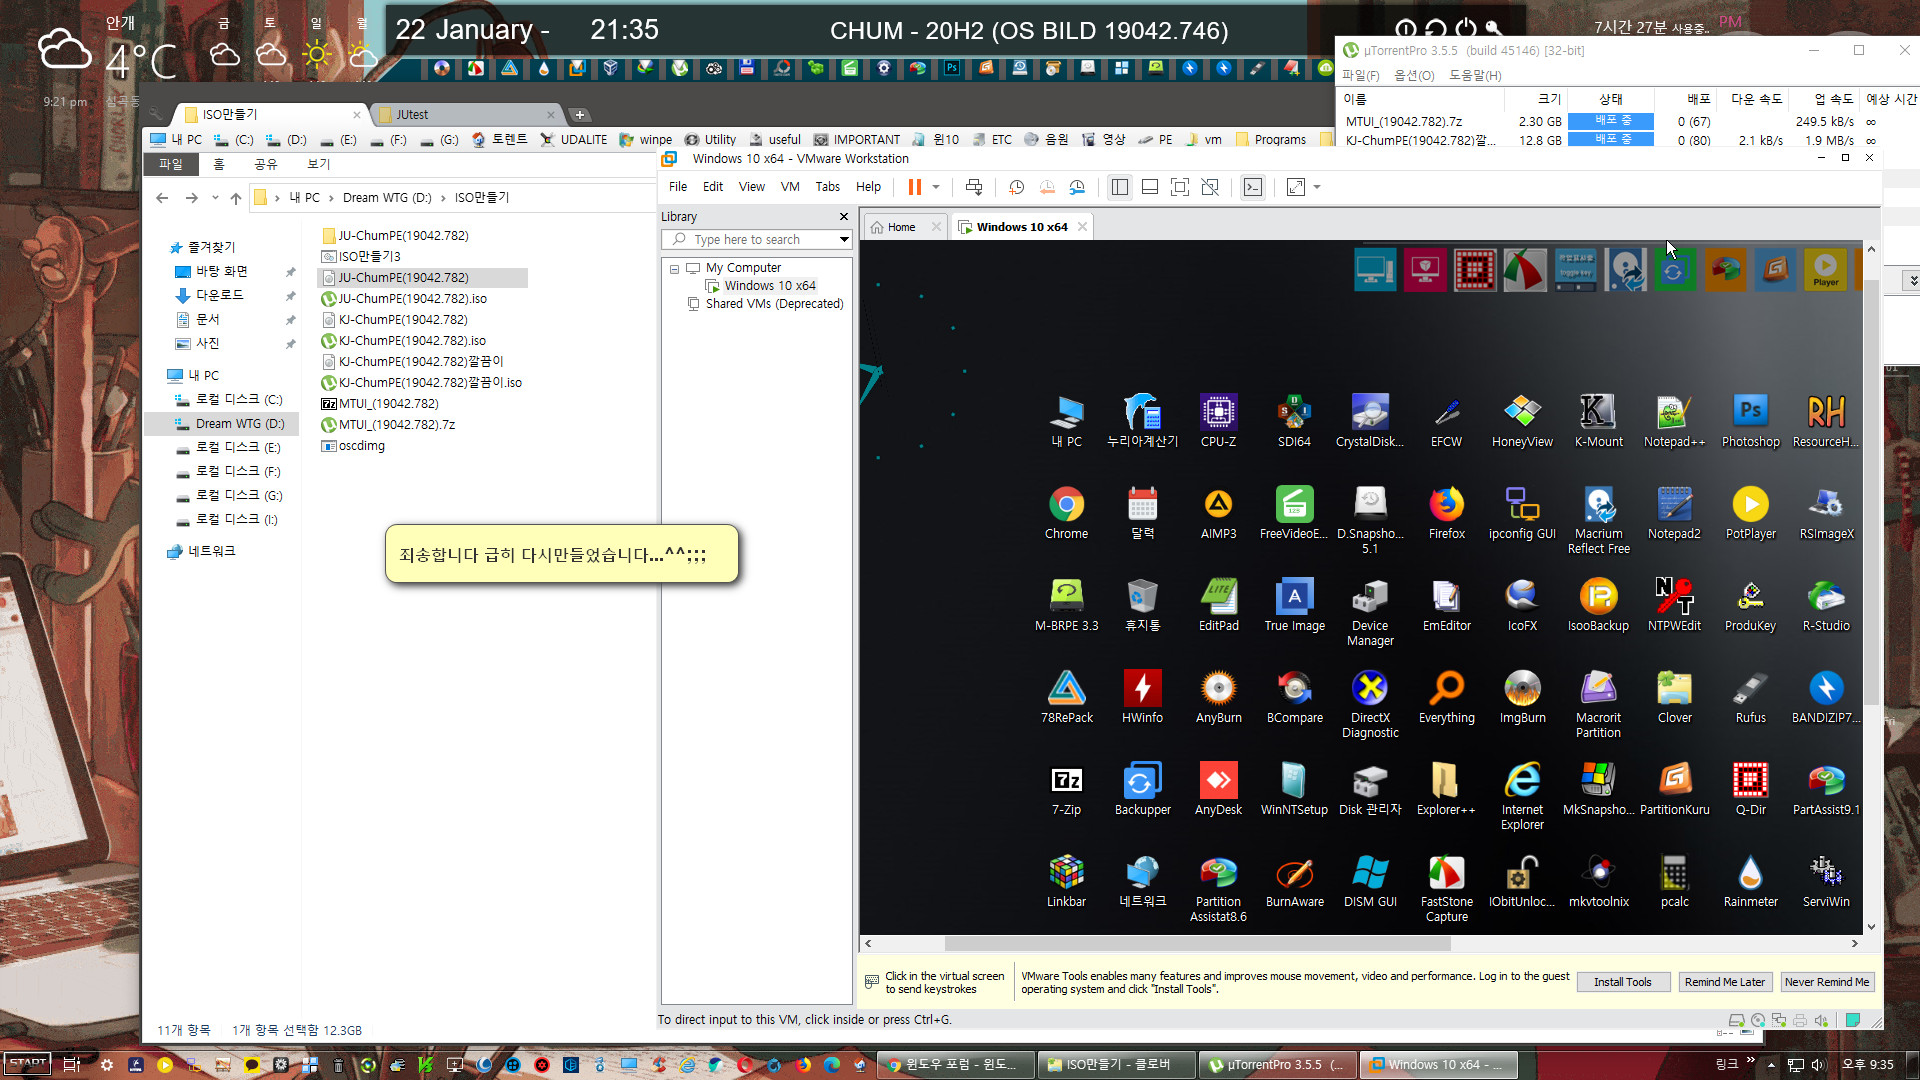The width and height of the screenshot is (1920, 1080).
Task: Open the Photoshop icon in the VM
Action: click(1750, 420)
